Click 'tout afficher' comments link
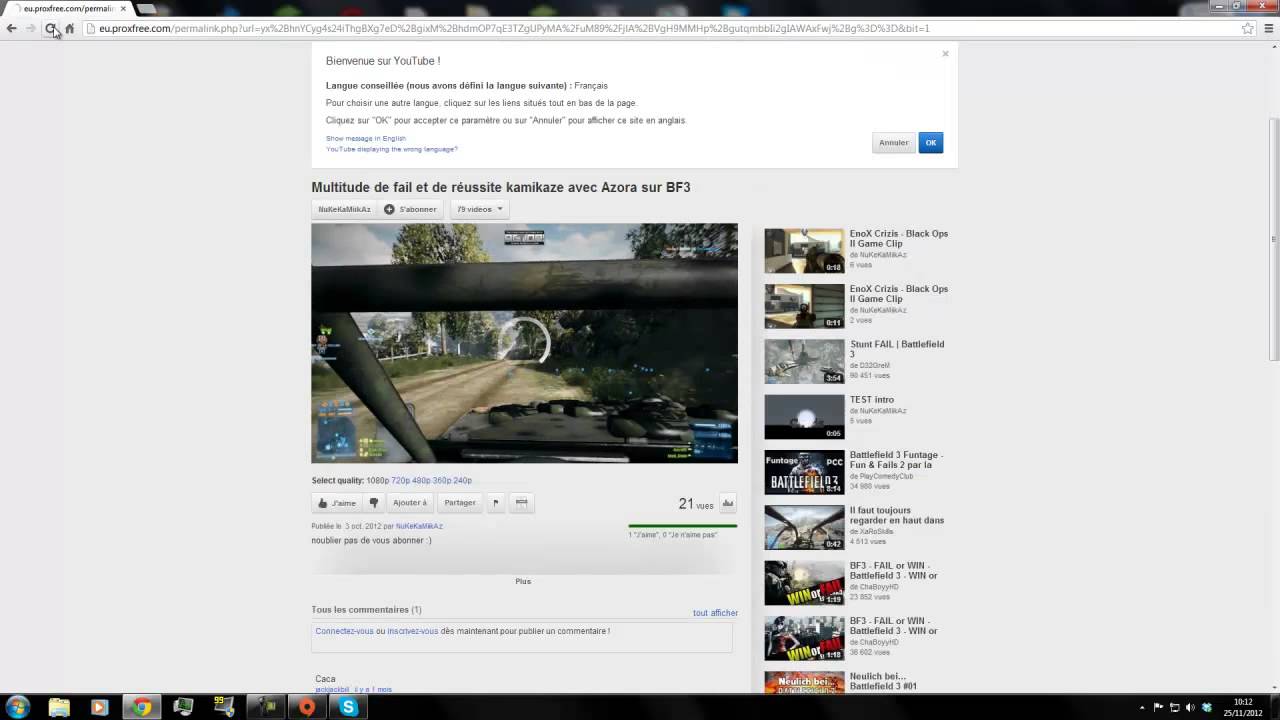Screen dimensions: 1280x720 (x=716, y=613)
